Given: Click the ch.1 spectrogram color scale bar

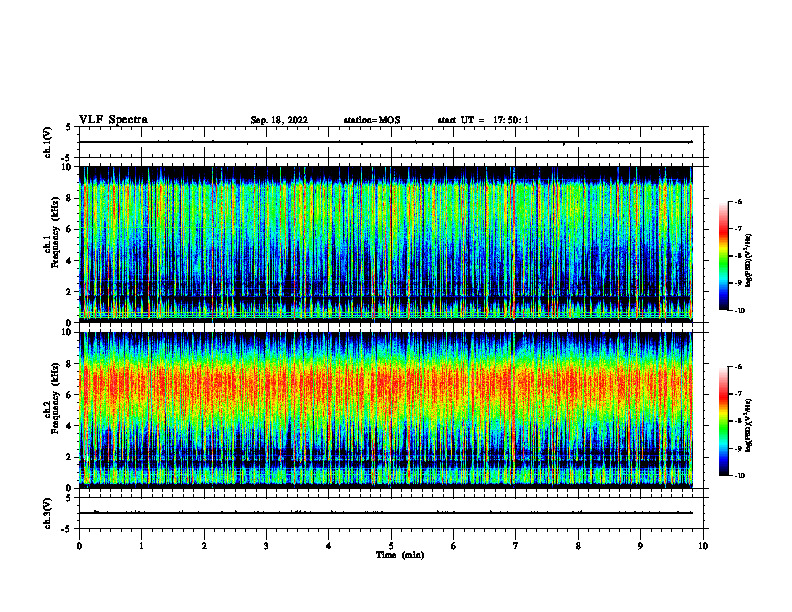Looking at the screenshot, I should pos(724,256).
